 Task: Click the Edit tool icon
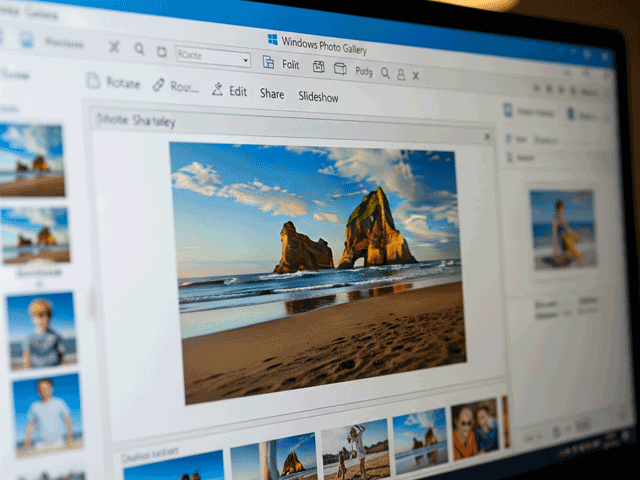218,89
